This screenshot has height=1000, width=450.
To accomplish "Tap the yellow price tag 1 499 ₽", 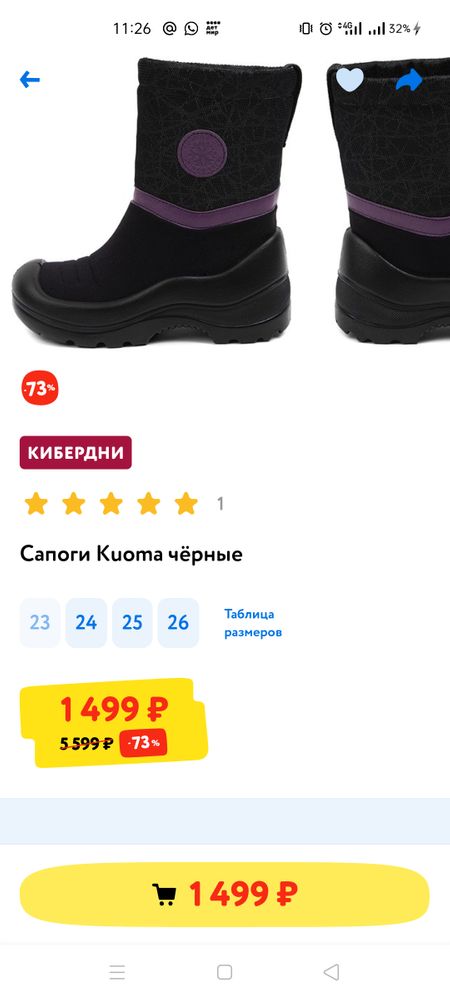I will pyautogui.click(x=114, y=723).
